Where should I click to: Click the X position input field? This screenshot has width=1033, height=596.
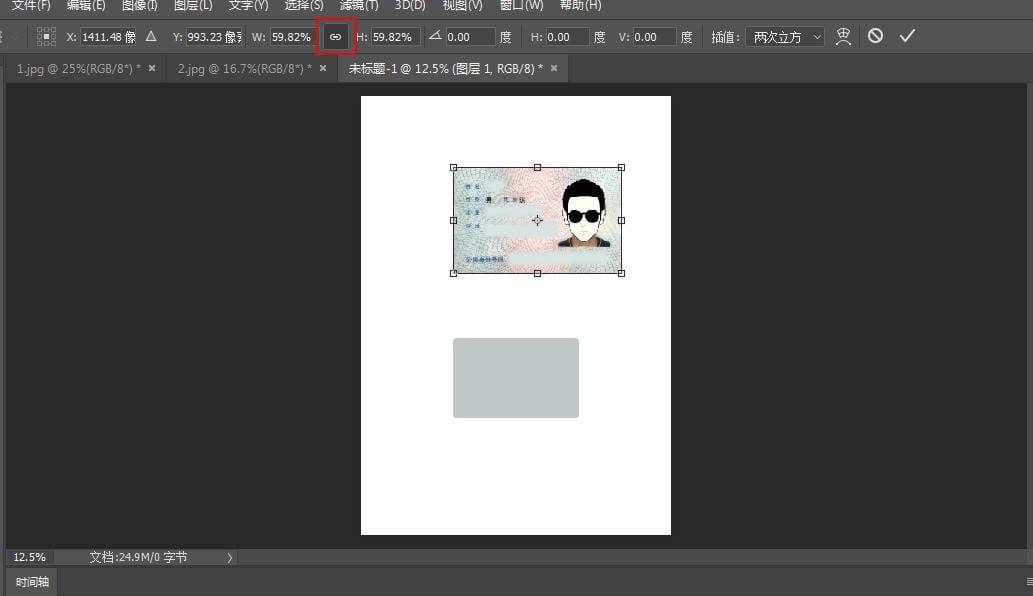point(108,37)
